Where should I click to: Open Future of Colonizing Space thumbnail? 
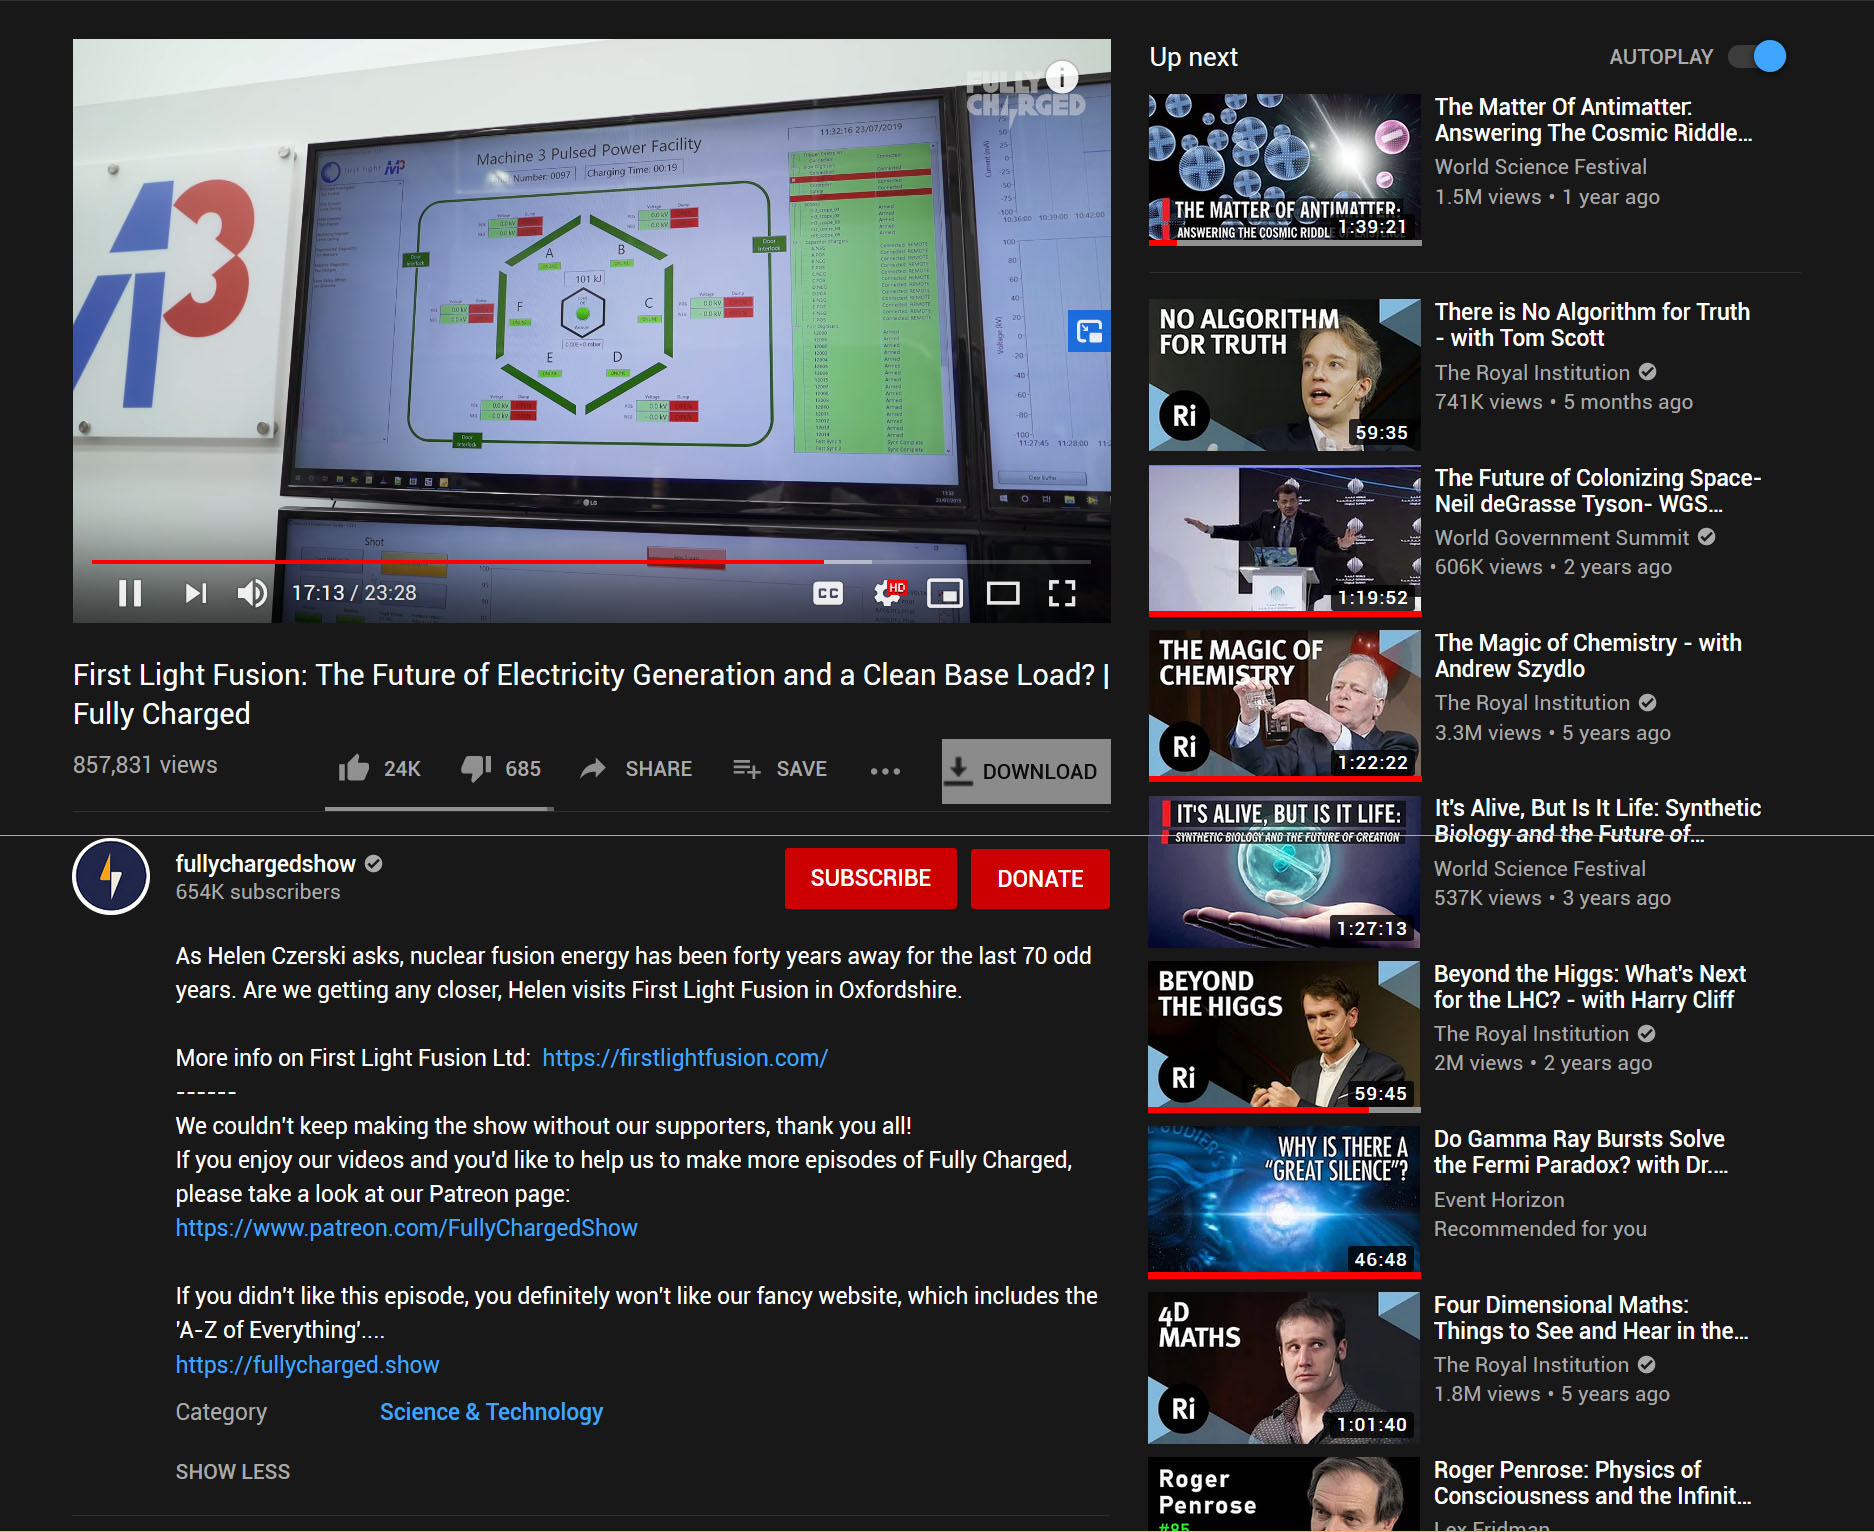coord(1285,540)
